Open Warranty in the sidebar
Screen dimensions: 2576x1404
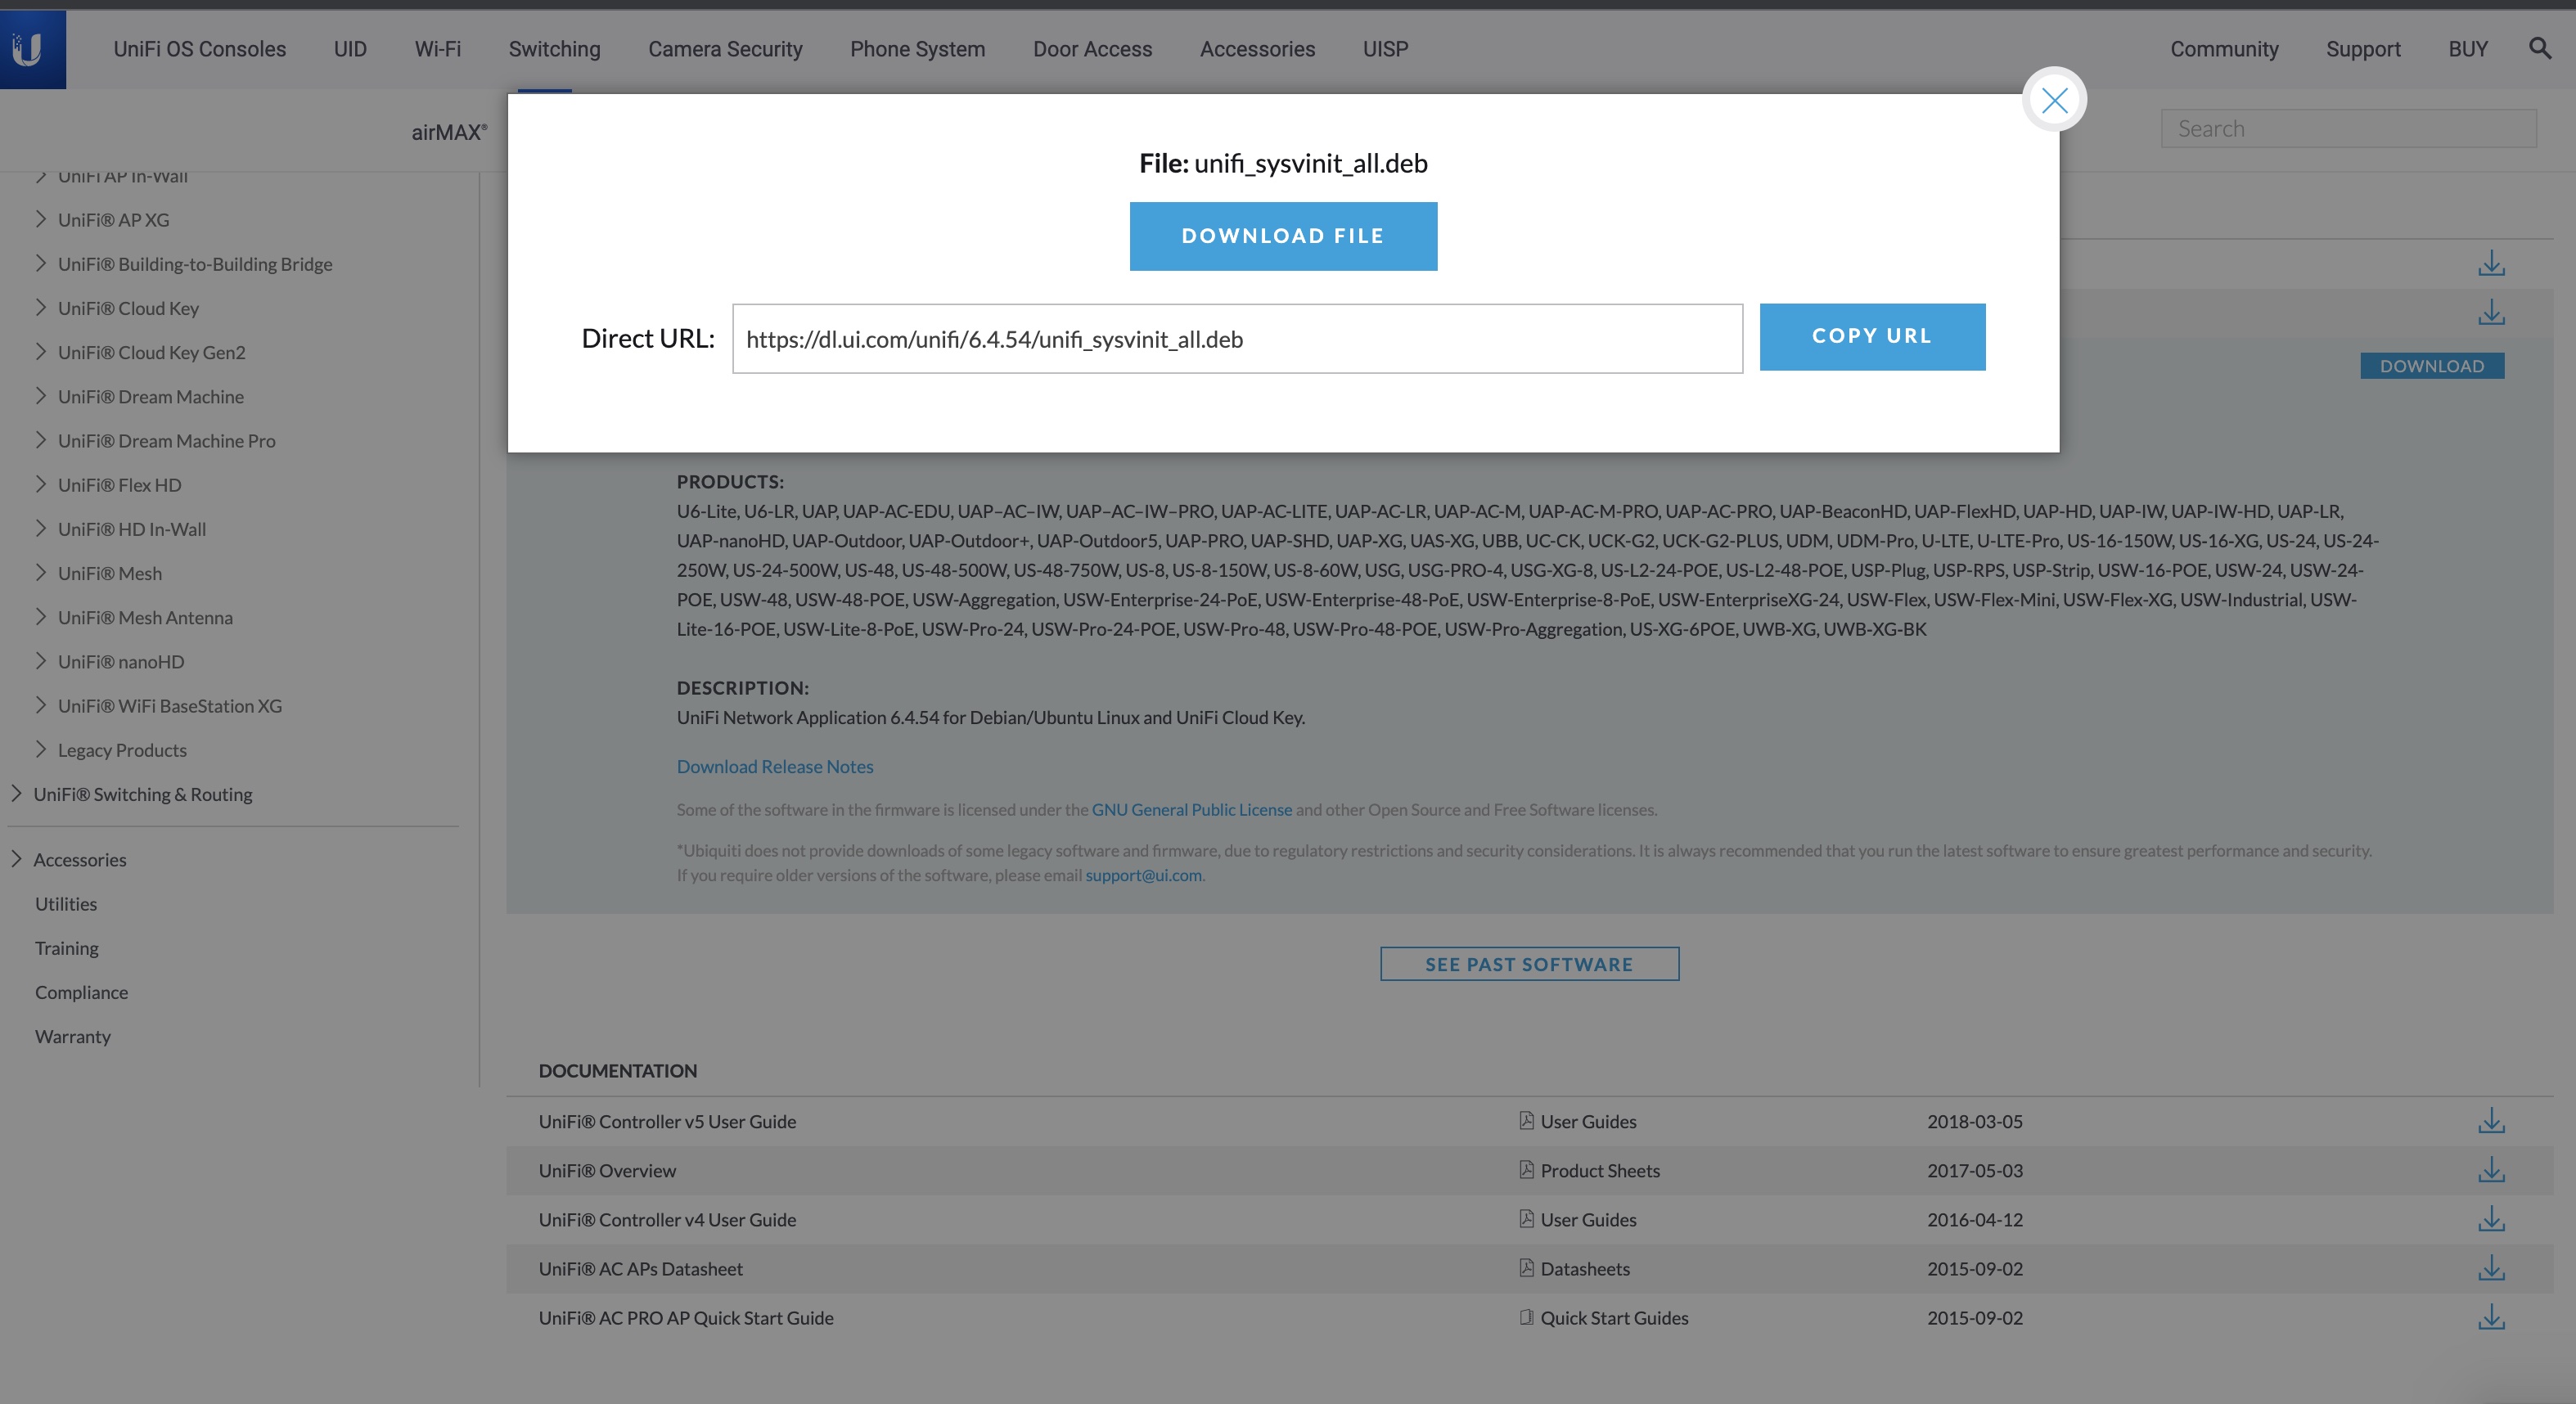coord(72,1036)
